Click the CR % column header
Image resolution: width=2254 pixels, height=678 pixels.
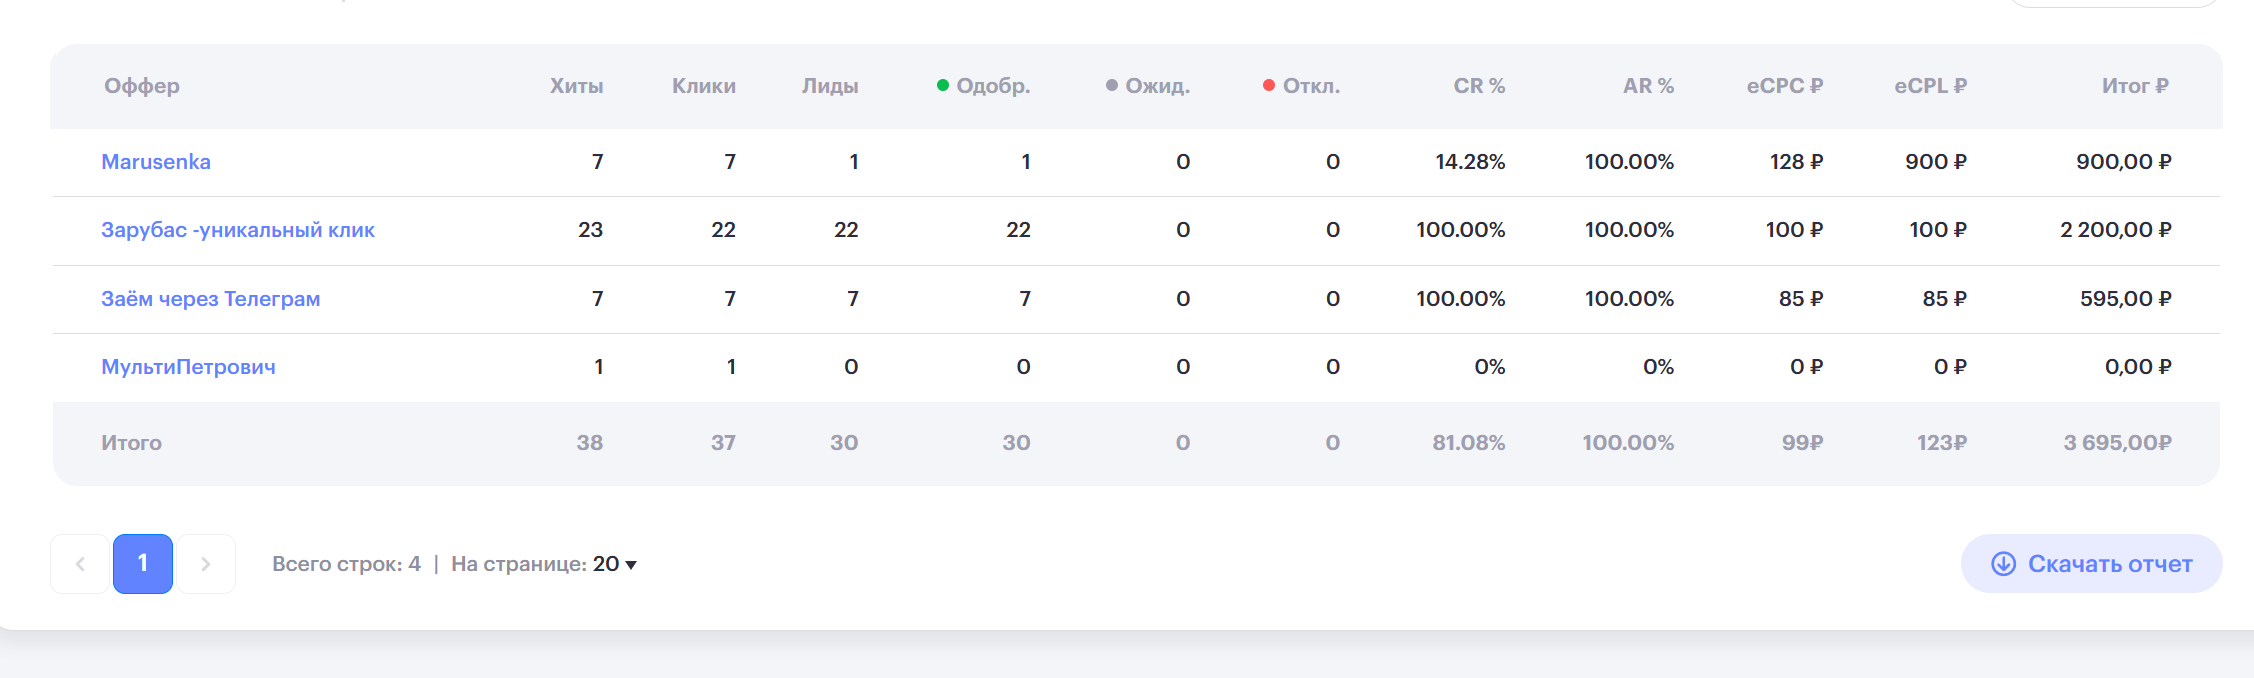click(x=1479, y=86)
